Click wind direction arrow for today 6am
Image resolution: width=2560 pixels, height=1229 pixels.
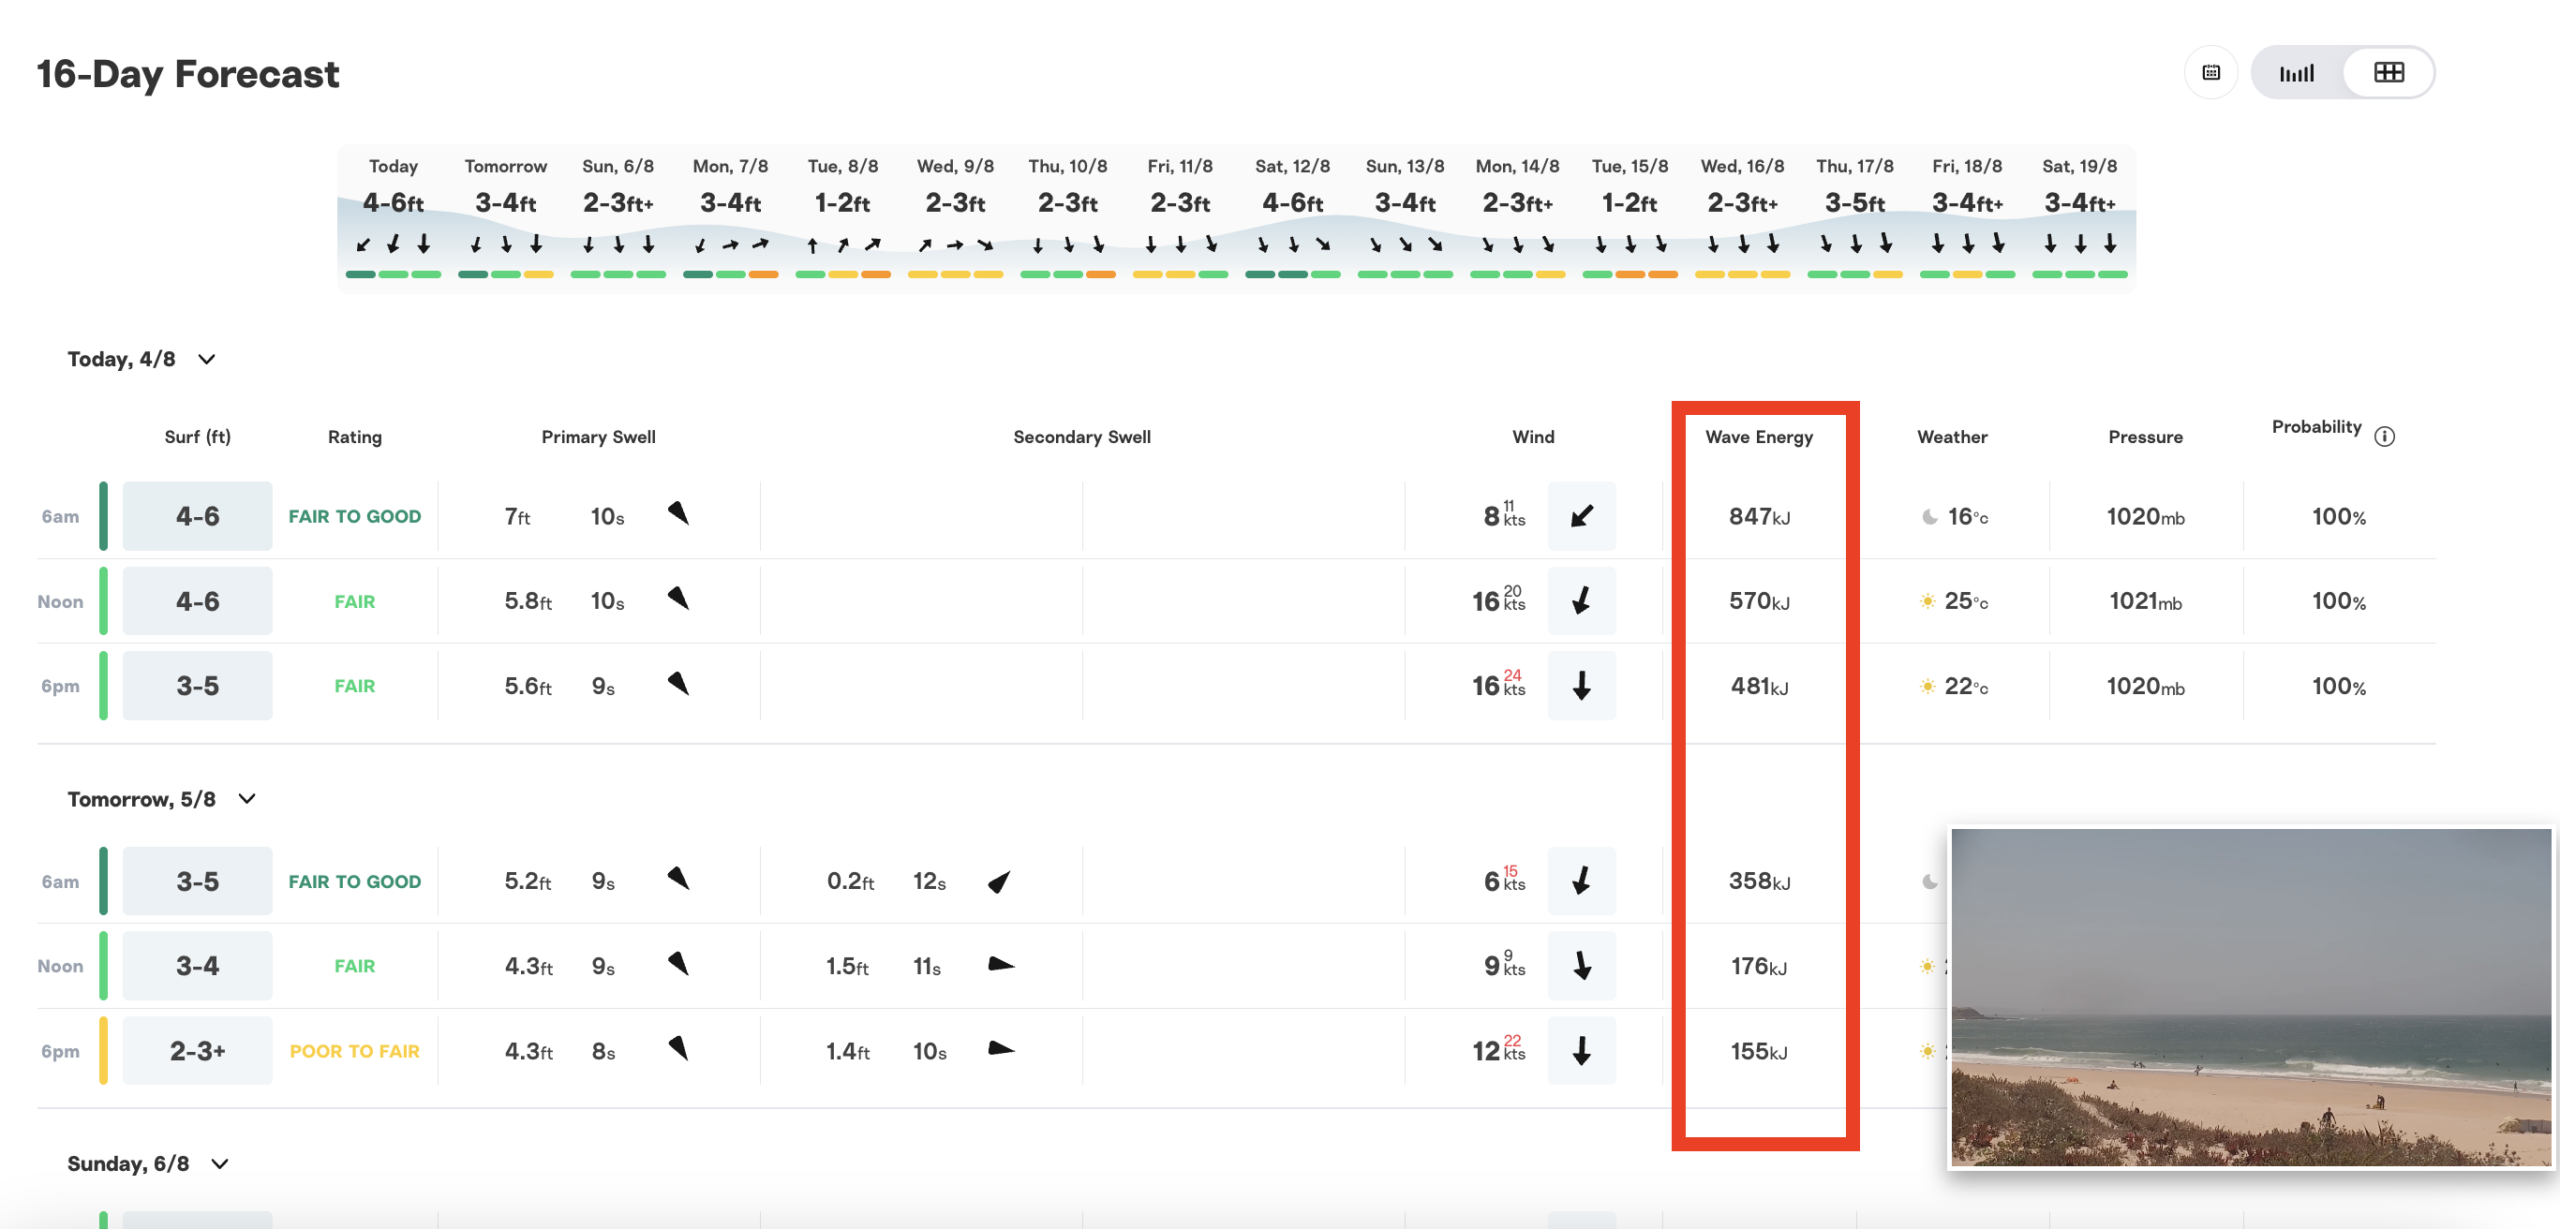(1581, 516)
